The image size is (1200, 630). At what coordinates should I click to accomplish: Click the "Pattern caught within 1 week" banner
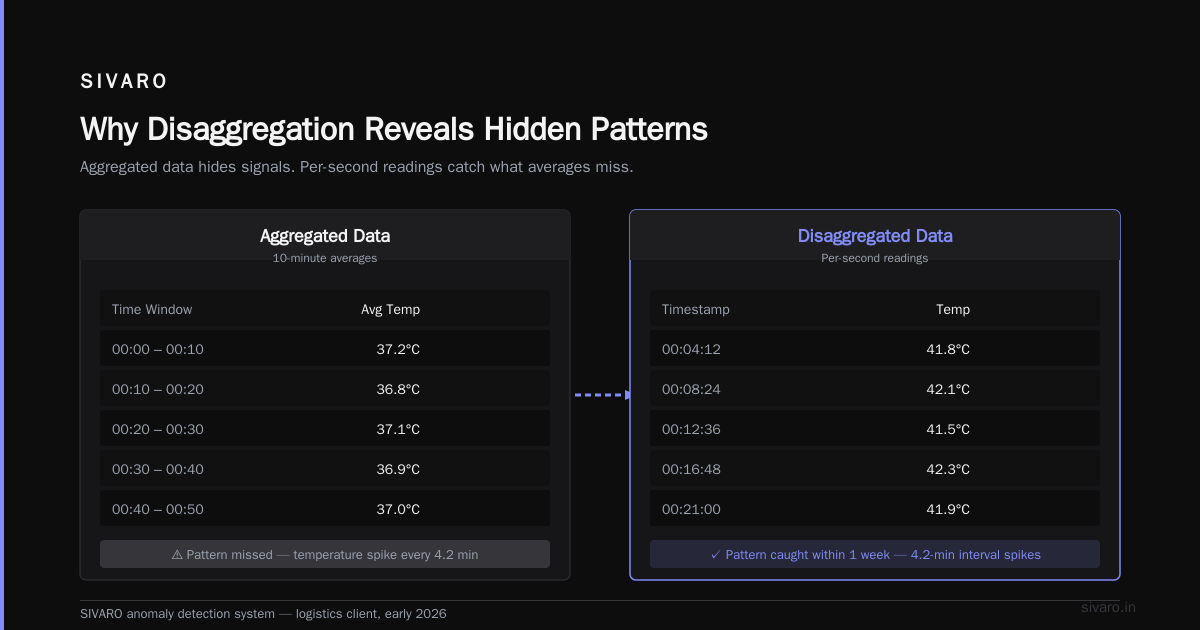pyautogui.click(x=875, y=554)
